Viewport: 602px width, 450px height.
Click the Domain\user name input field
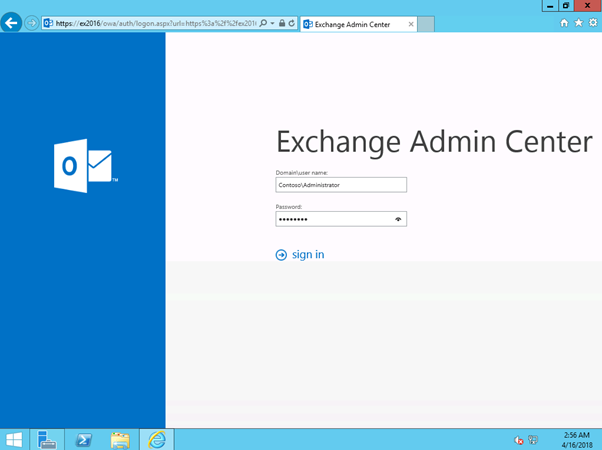[341, 185]
